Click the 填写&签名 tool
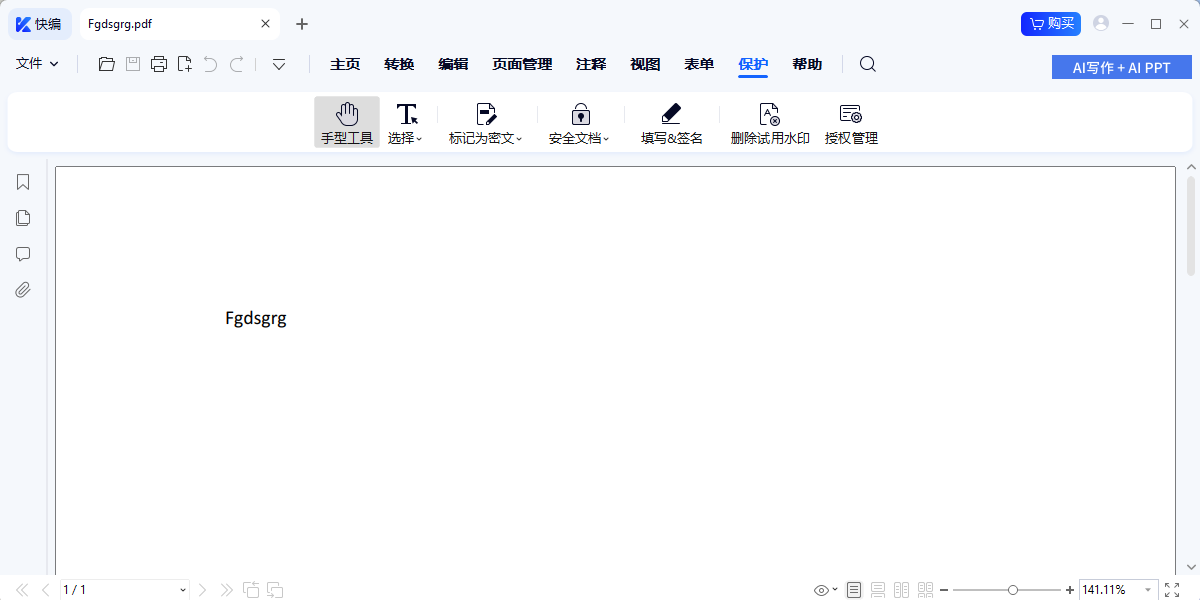This screenshot has height=600, width=1200. tap(672, 123)
